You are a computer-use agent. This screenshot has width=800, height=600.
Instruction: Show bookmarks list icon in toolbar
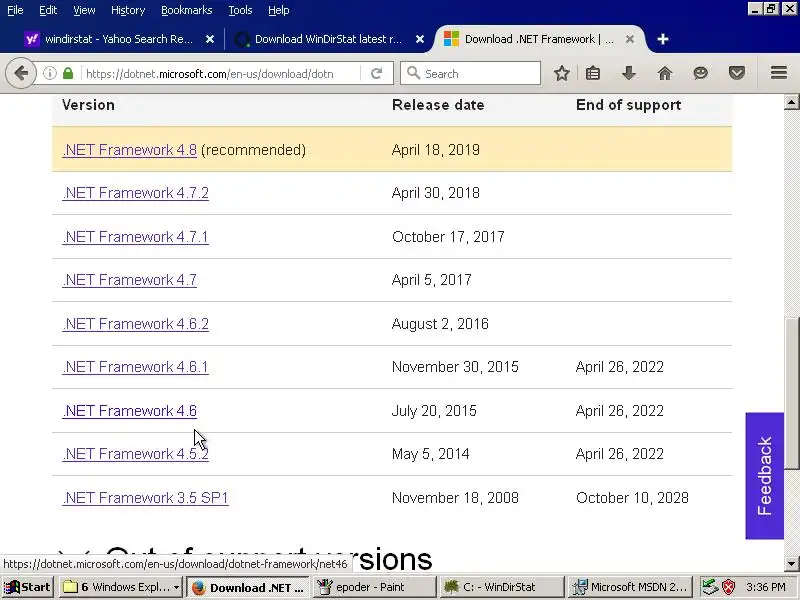pyautogui.click(x=593, y=73)
